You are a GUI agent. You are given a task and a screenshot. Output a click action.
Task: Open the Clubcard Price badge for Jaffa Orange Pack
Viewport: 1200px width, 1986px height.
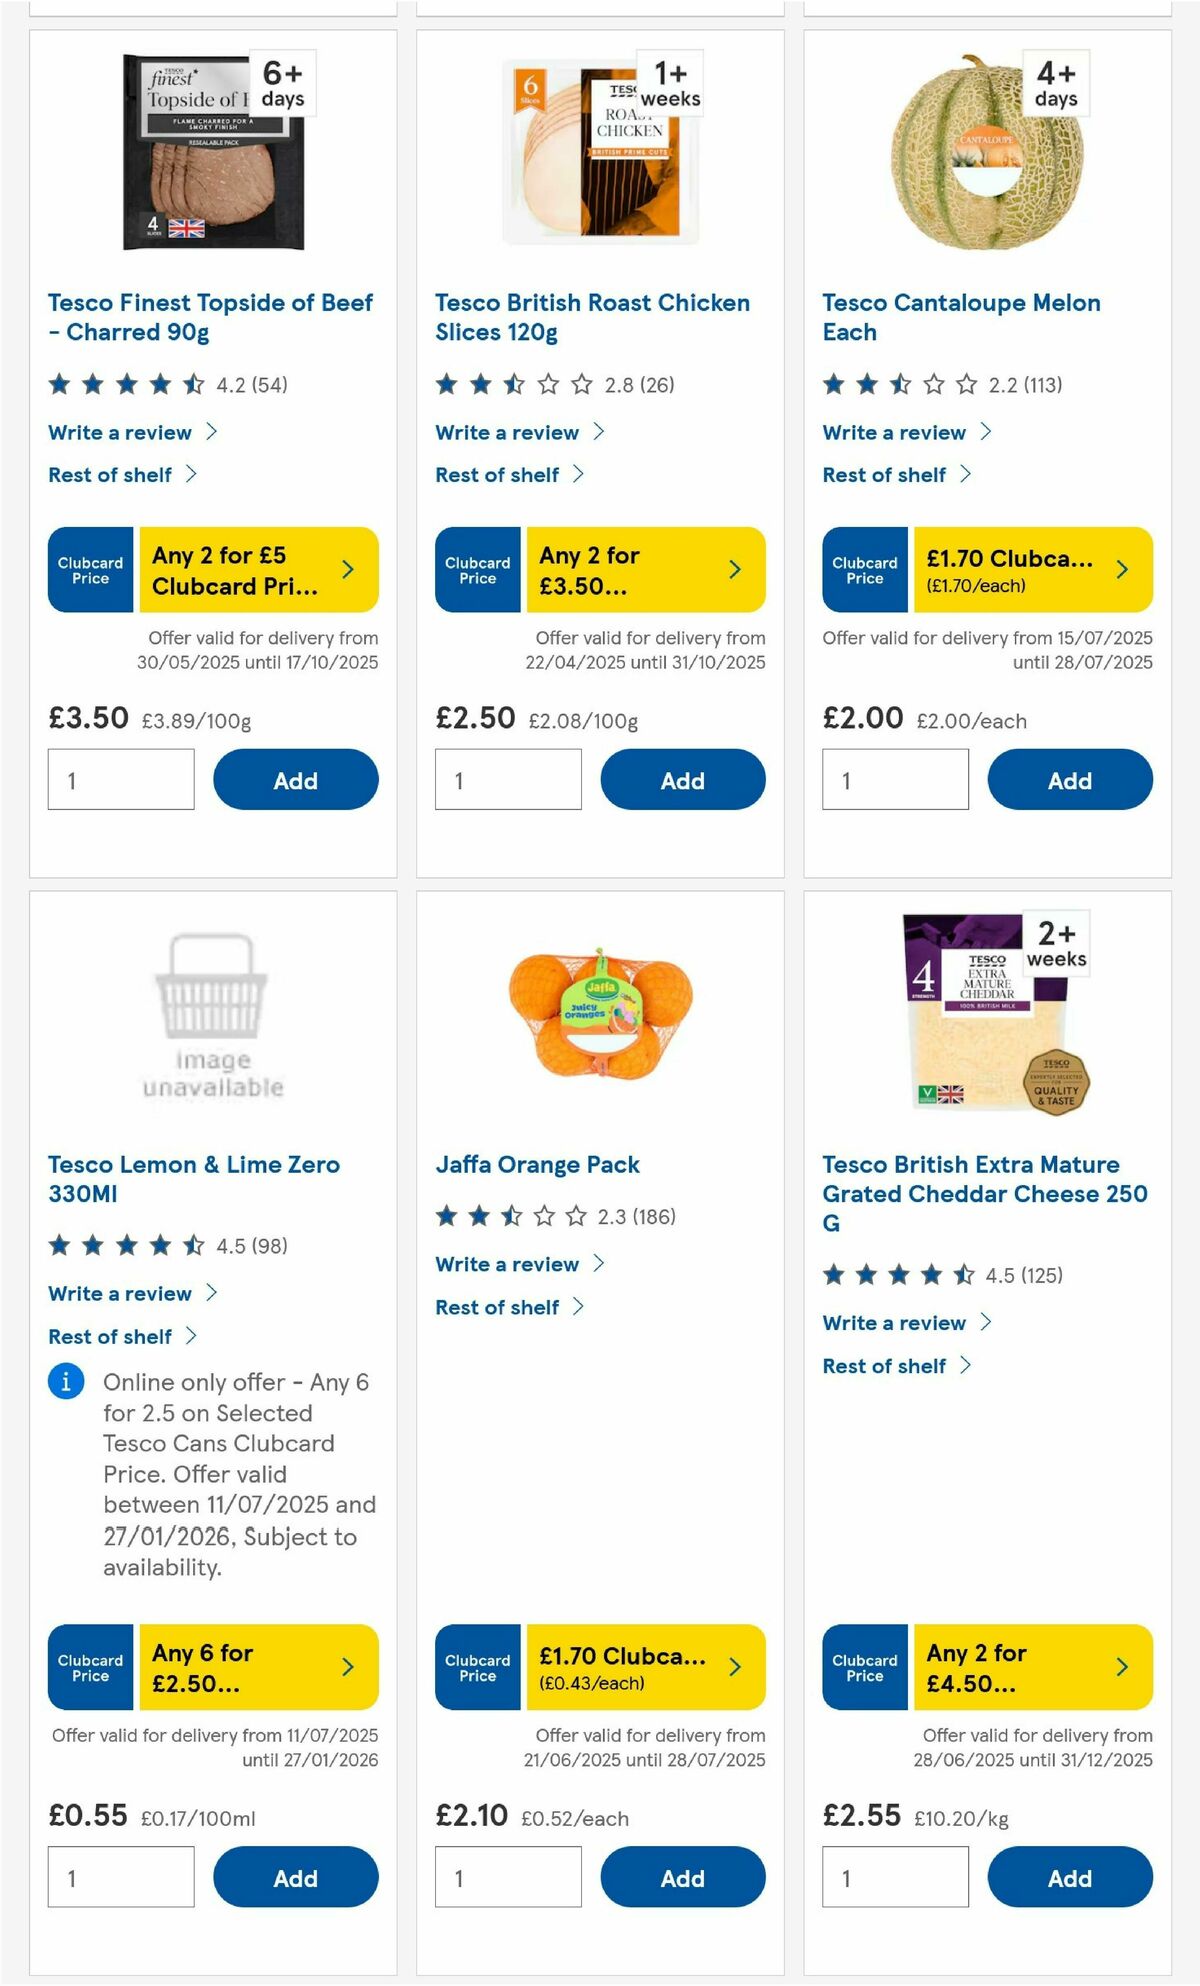pyautogui.click(x=477, y=1668)
